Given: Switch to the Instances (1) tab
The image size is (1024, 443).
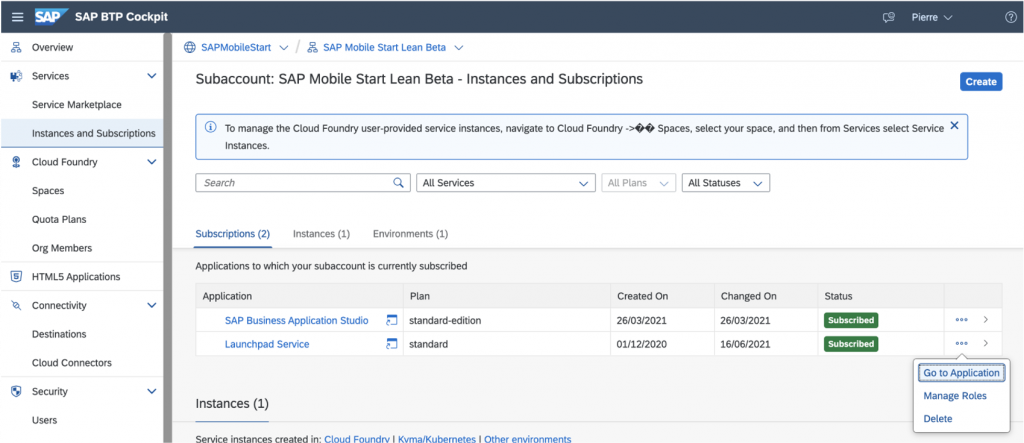Looking at the screenshot, I should [321, 234].
